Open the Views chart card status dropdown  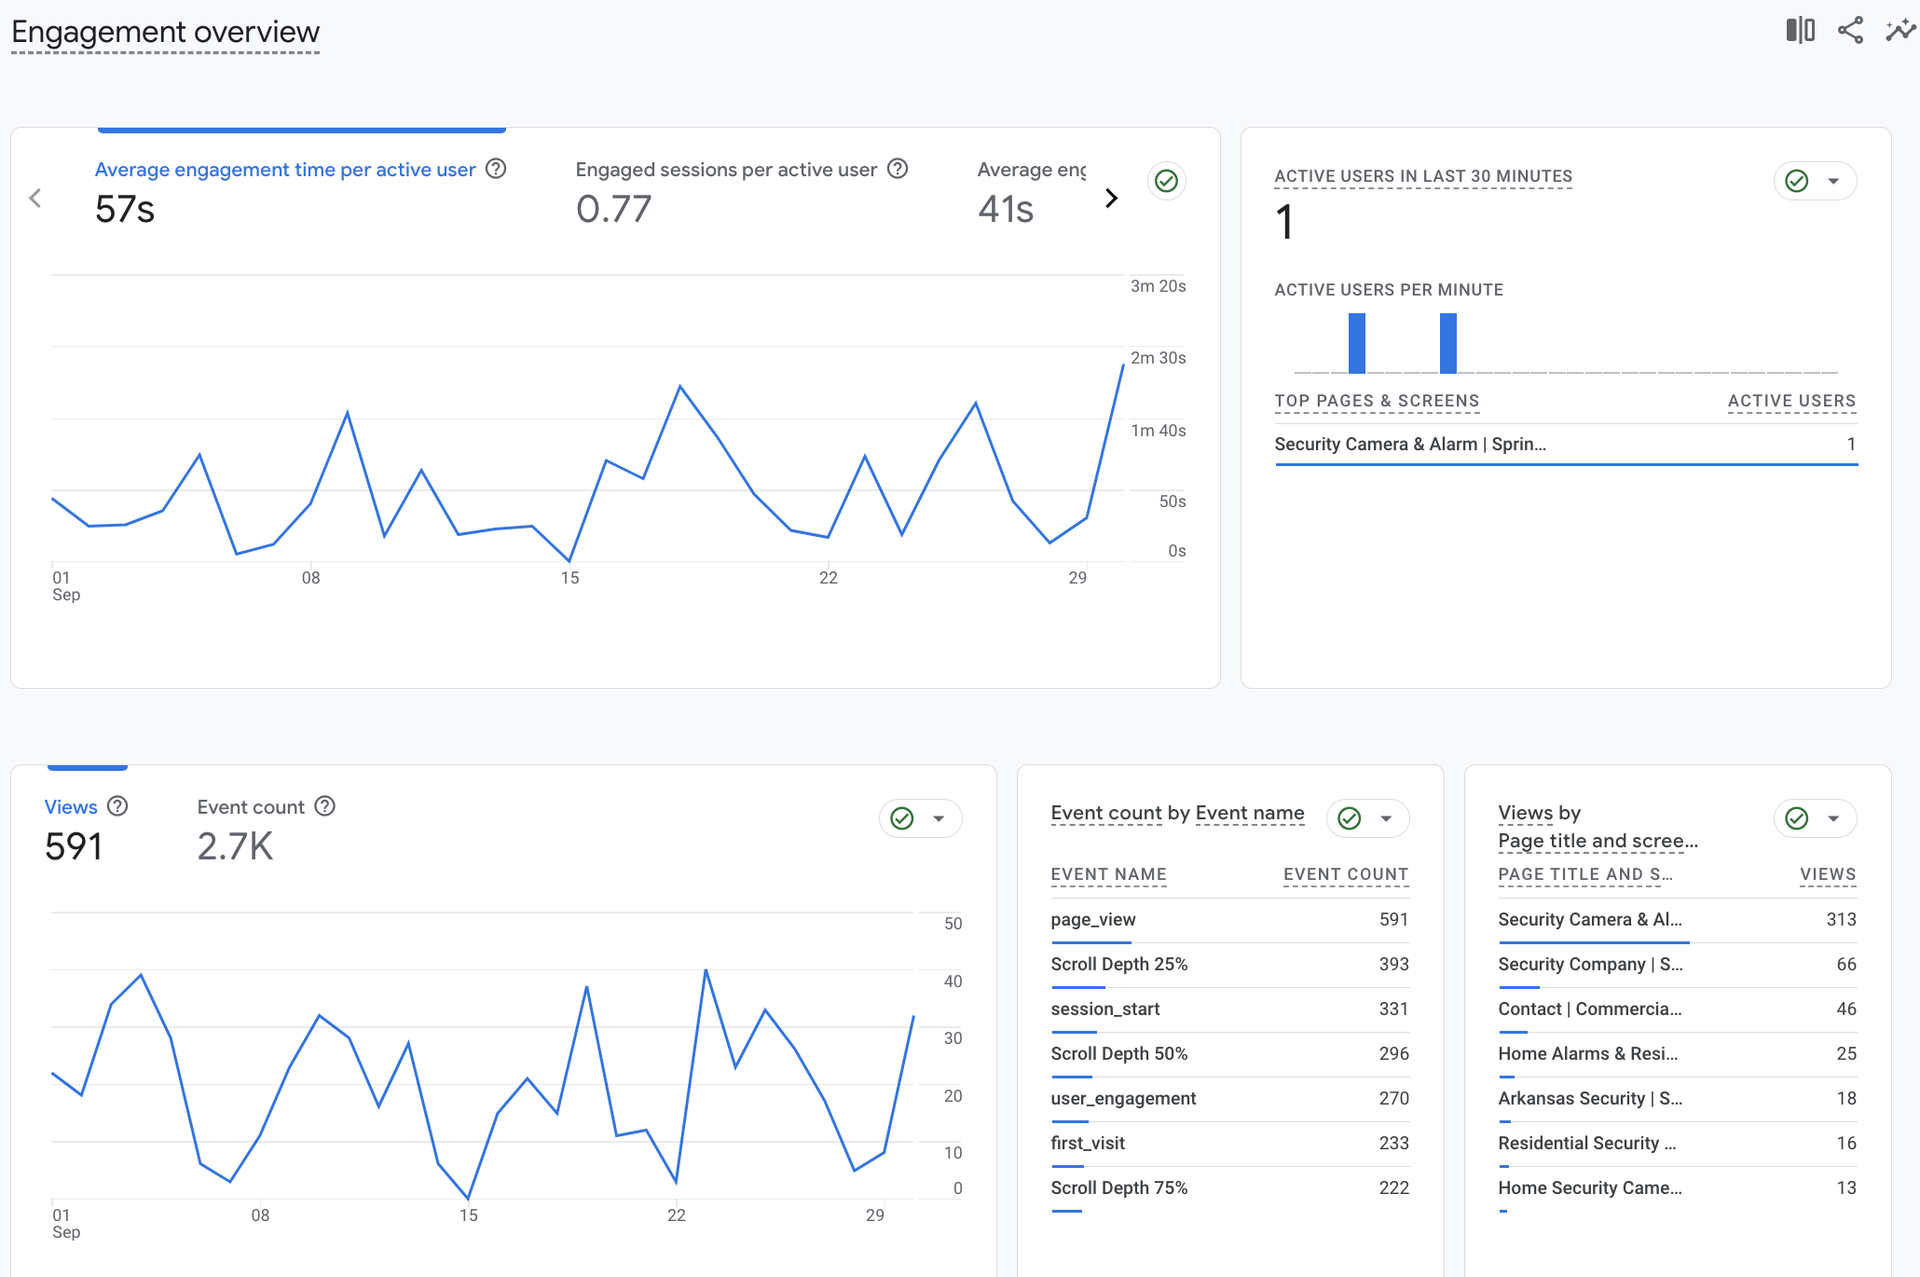[x=938, y=818]
